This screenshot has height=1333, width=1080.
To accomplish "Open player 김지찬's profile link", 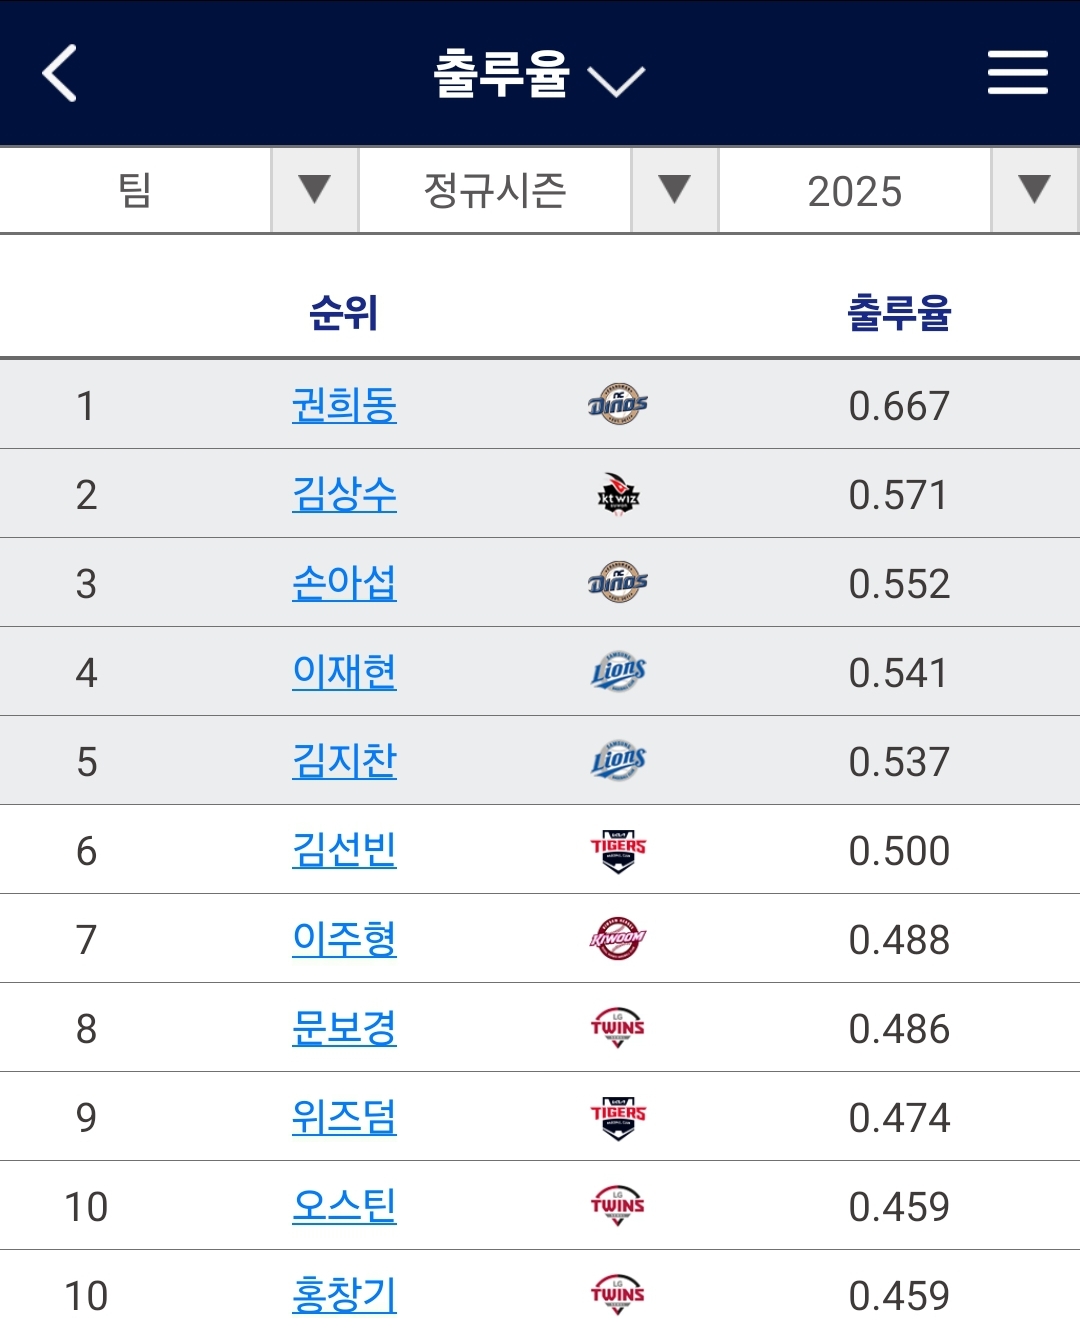I will pyautogui.click(x=344, y=761).
